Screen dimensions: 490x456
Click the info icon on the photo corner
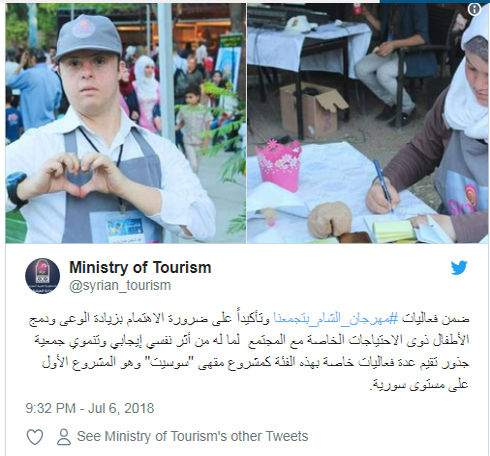474,9
